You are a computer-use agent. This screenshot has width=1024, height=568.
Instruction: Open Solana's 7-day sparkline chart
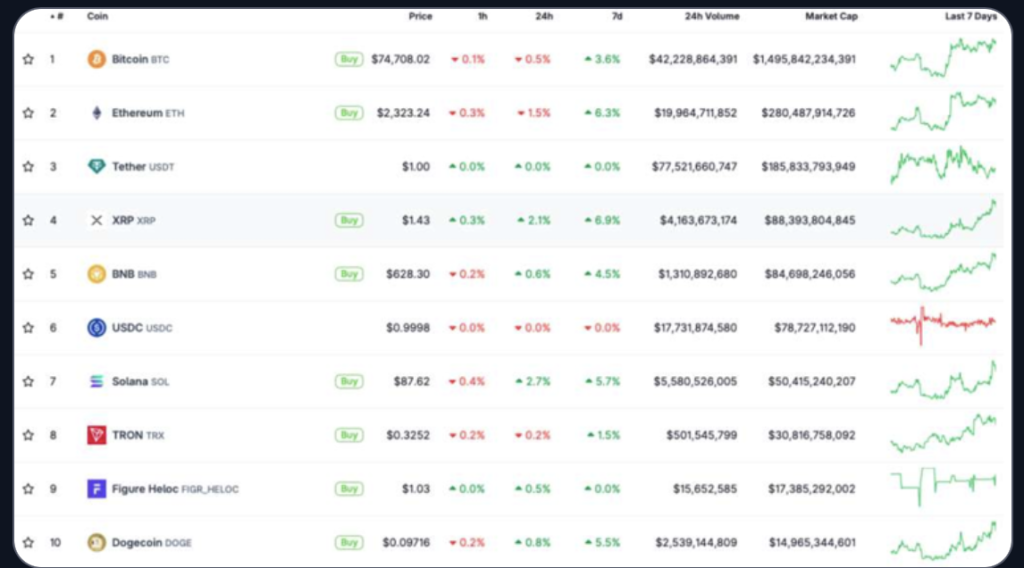pyautogui.click(x=944, y=380)
